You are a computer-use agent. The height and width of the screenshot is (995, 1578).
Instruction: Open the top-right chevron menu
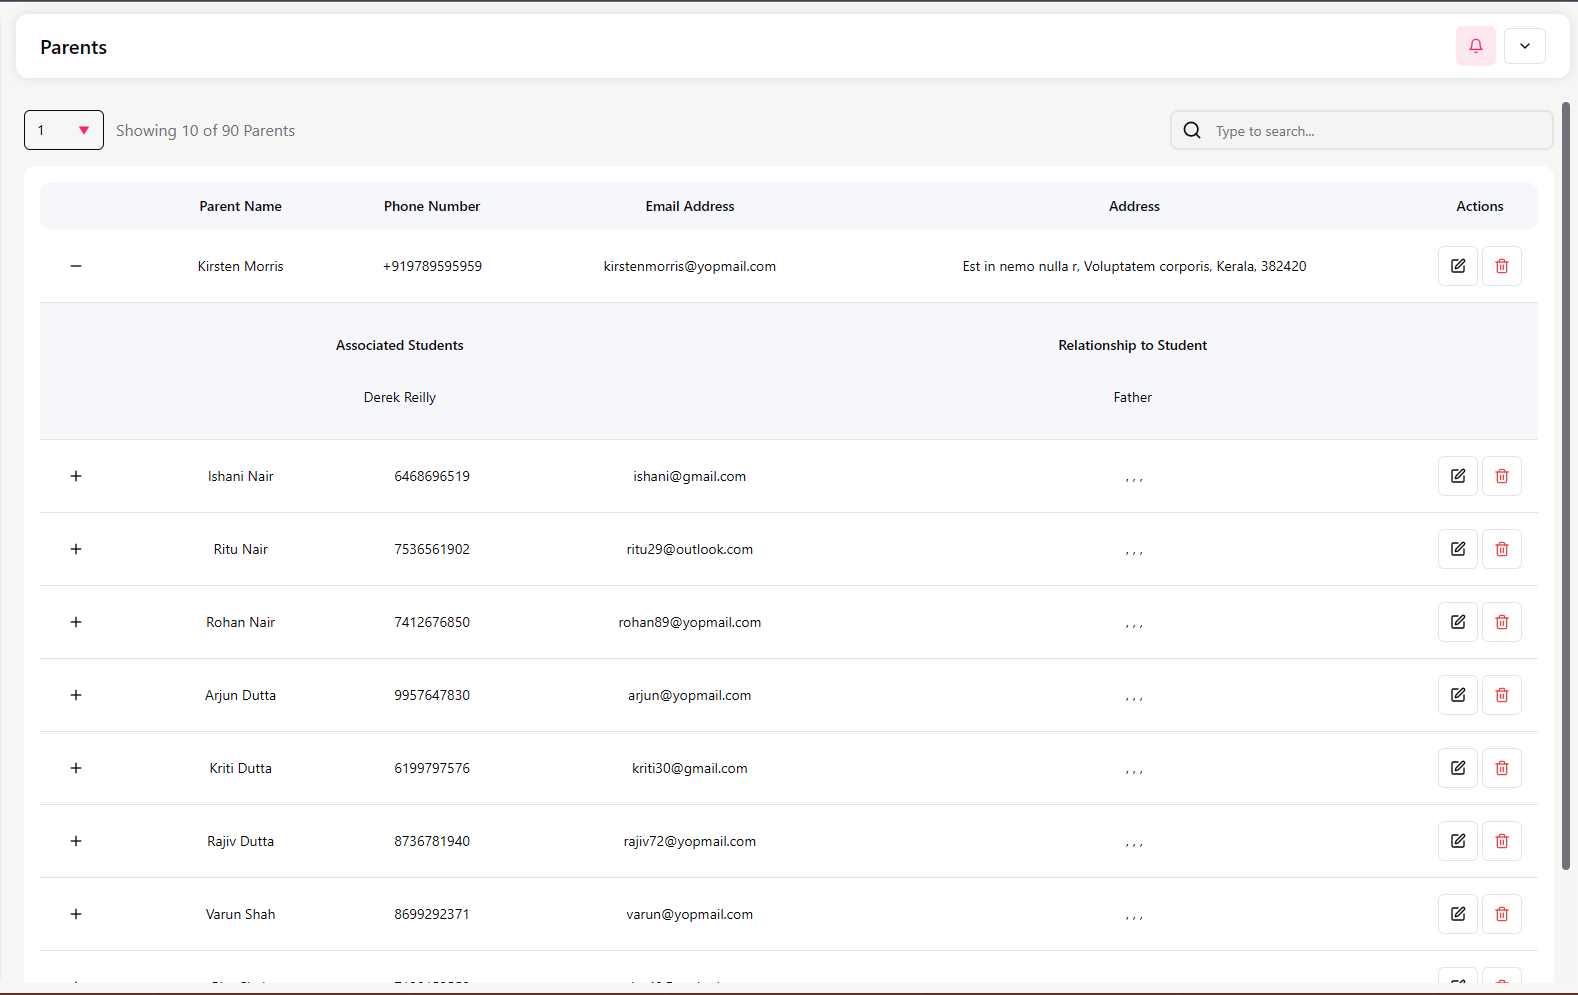click(1524, 46)
